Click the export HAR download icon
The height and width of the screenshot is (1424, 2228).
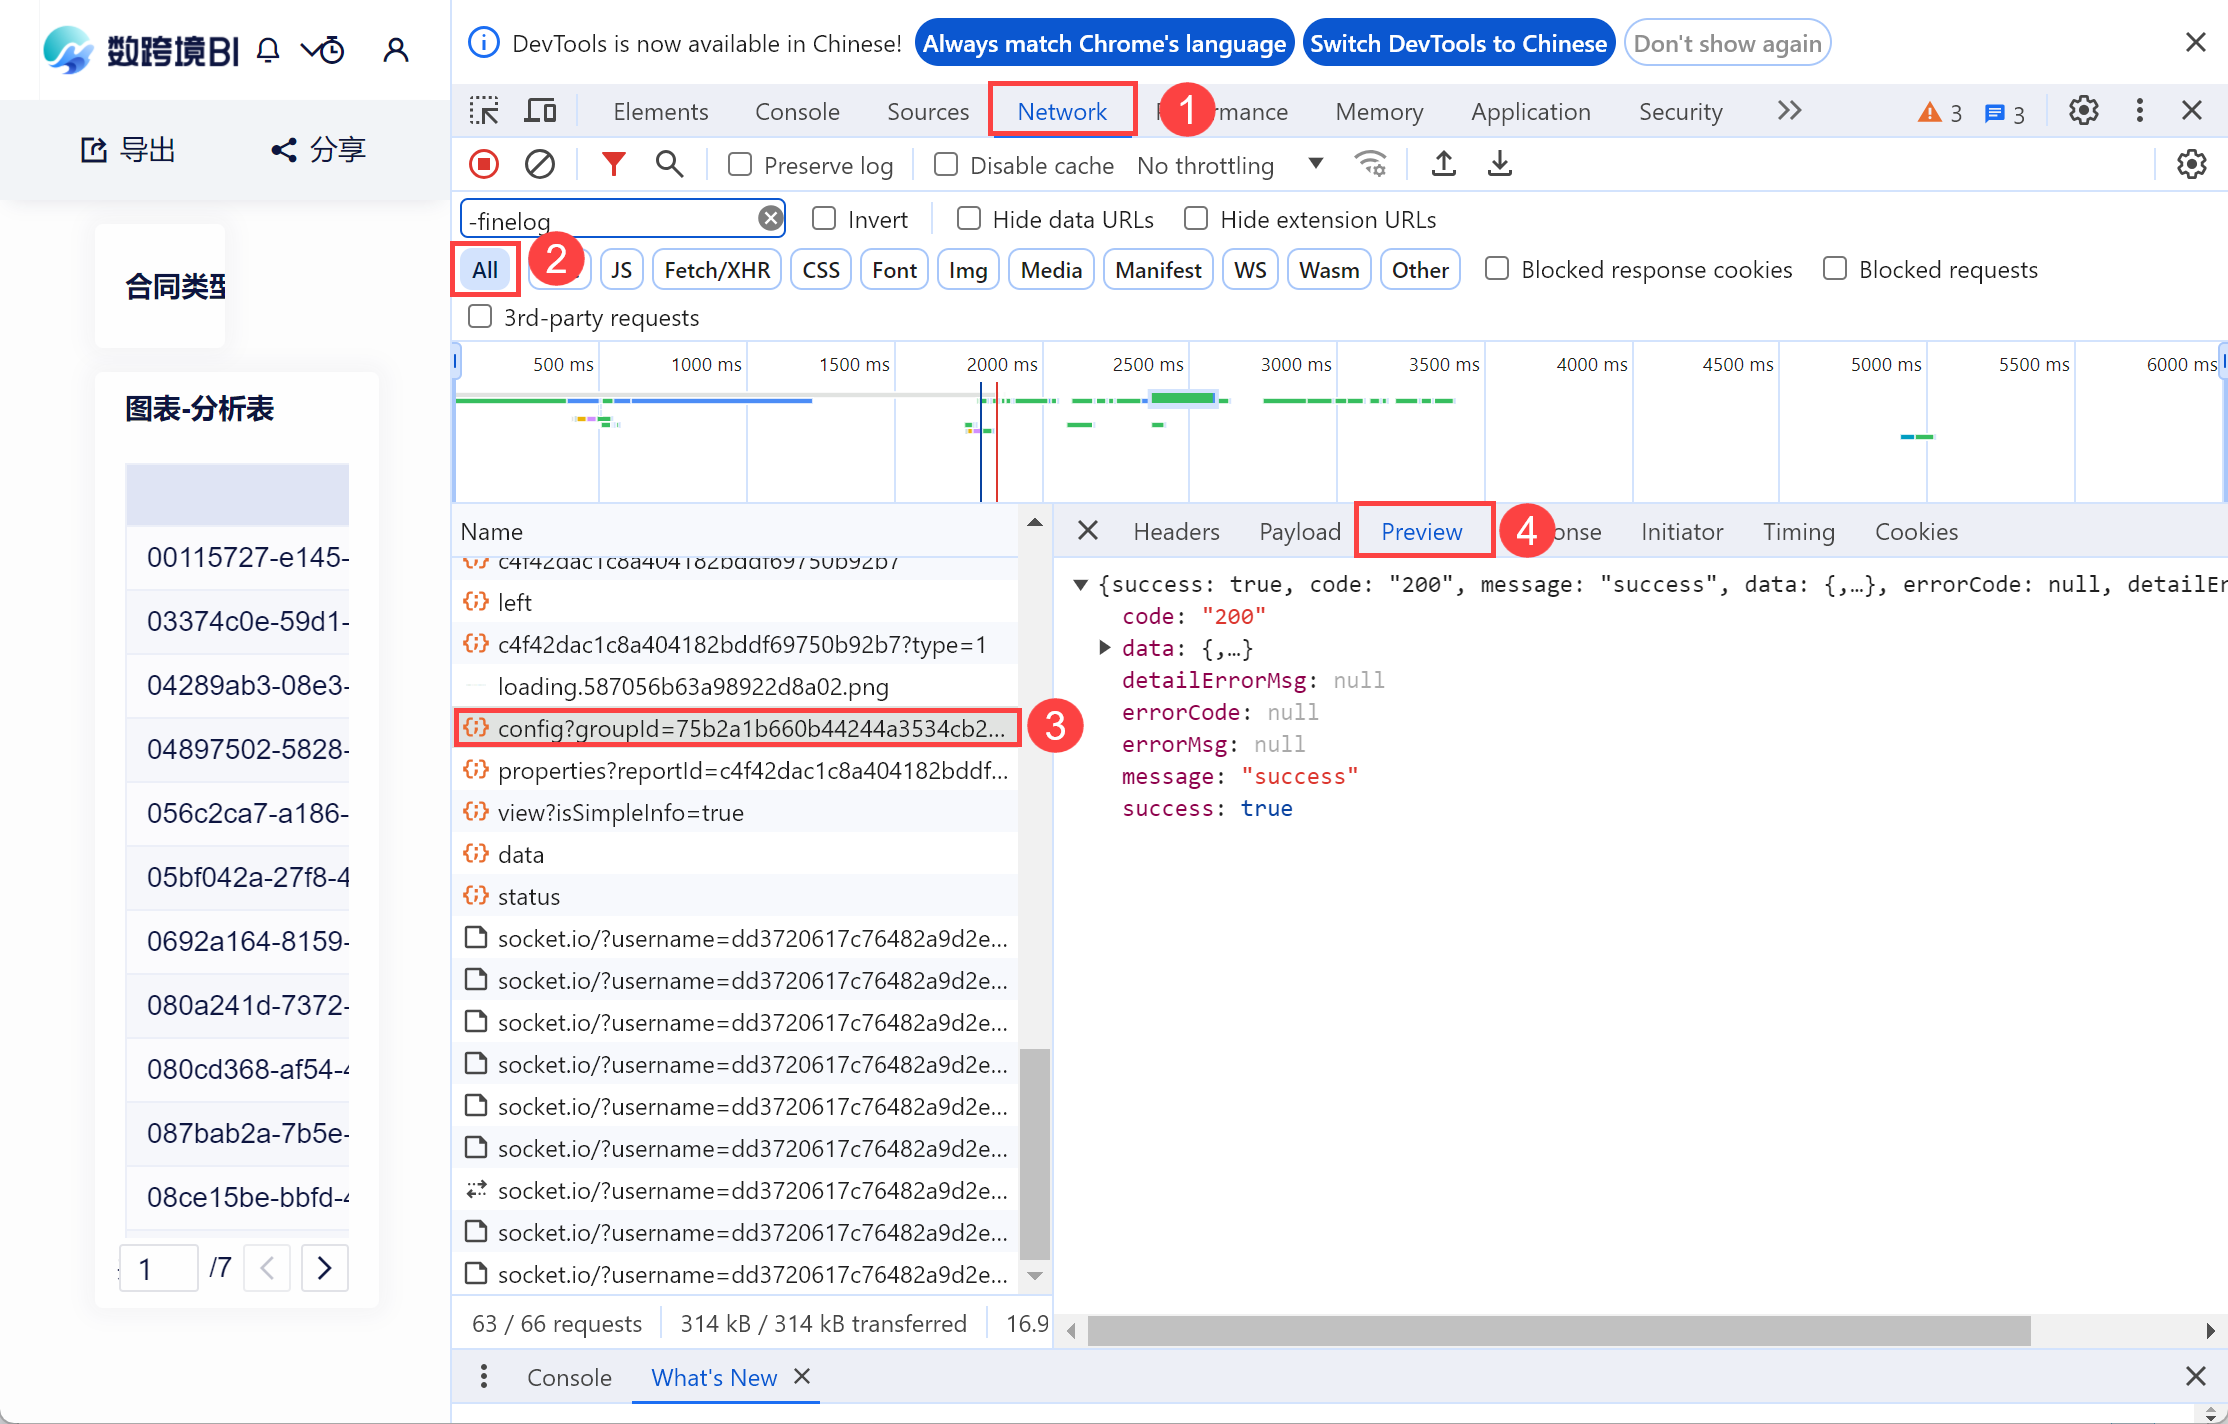pyautogui.click(x=1499, y=164)
